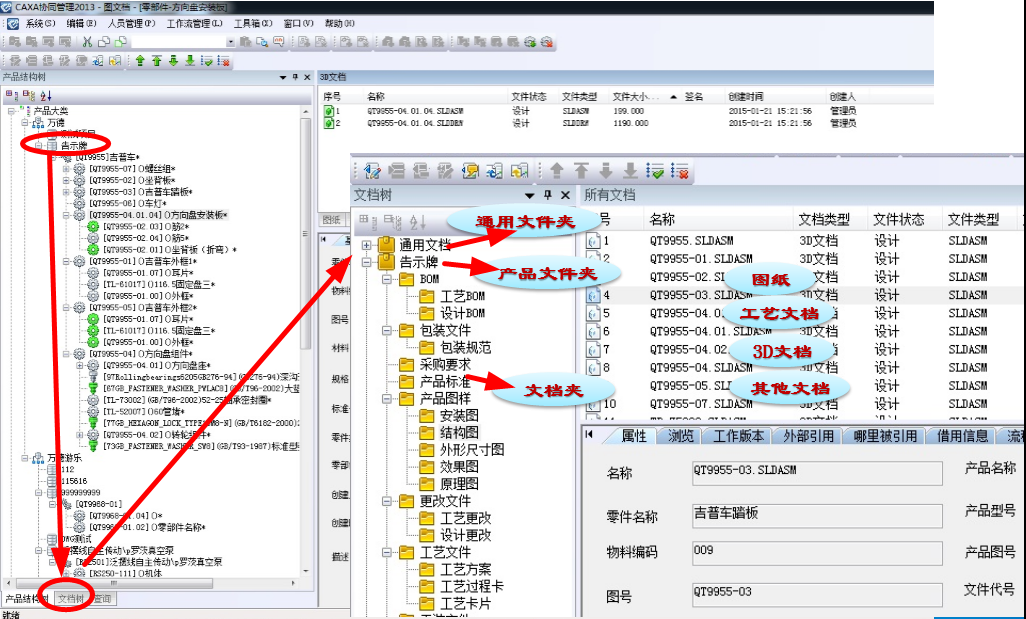Screen dimensions: 1026x619
Task: Switch to the 浏览 tab
Action: pyautogui.click(x=681, y=436)
